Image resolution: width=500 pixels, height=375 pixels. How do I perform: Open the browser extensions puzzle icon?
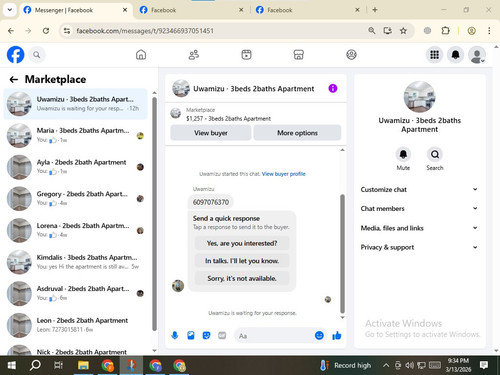(445, 31)
